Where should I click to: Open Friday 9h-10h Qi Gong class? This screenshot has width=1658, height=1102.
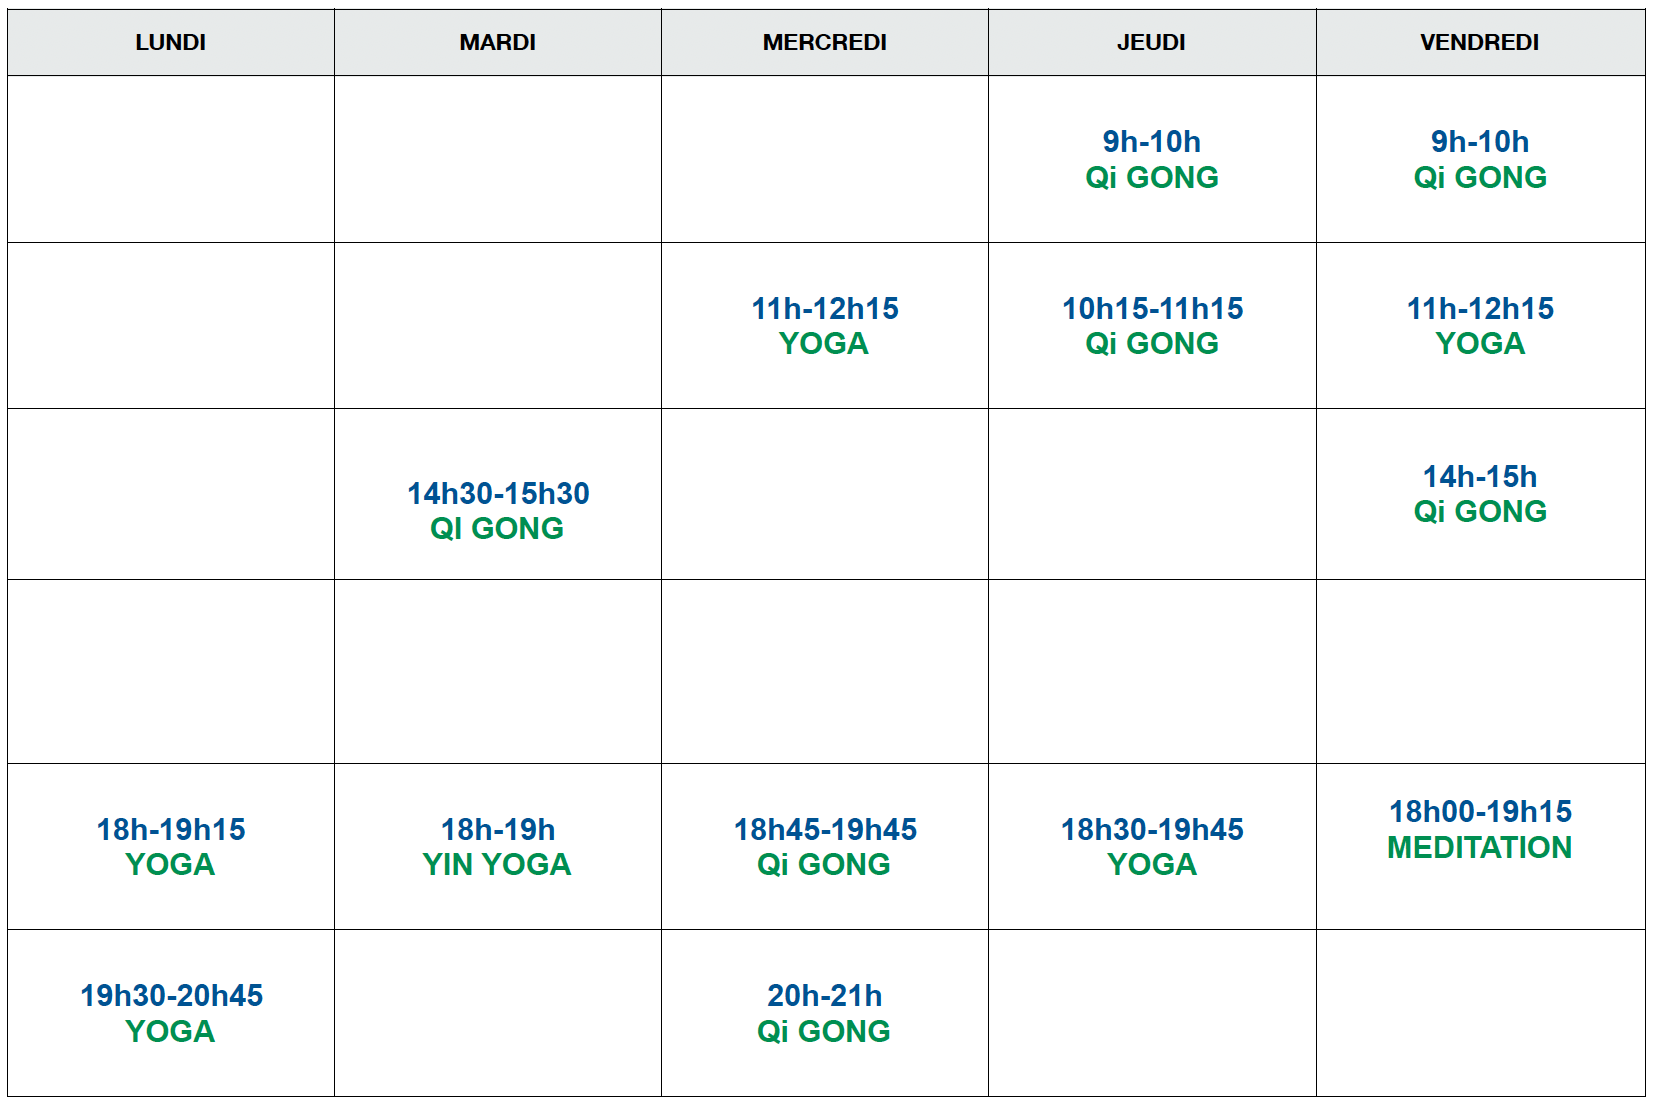click(1480, 159)
